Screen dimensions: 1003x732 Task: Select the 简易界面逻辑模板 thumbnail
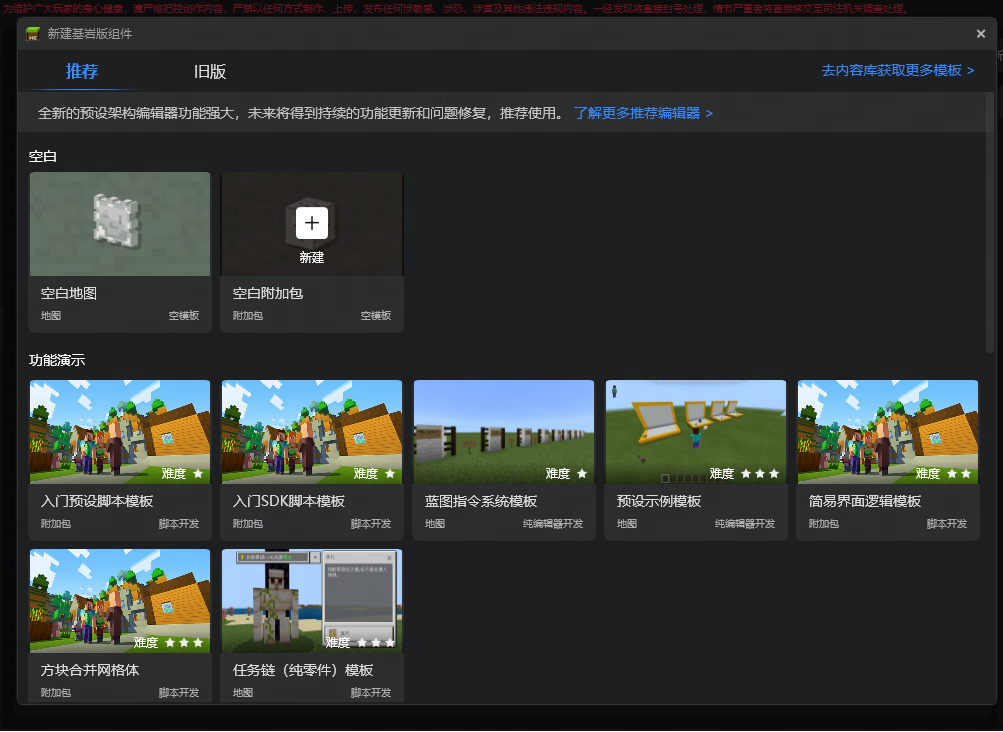(887, 432)
